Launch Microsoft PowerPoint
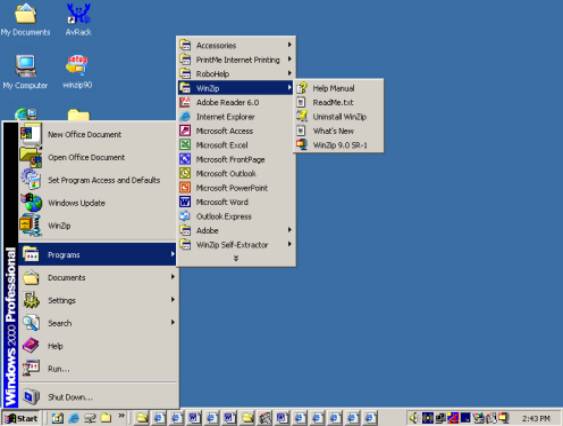 [x=236, y=188]
